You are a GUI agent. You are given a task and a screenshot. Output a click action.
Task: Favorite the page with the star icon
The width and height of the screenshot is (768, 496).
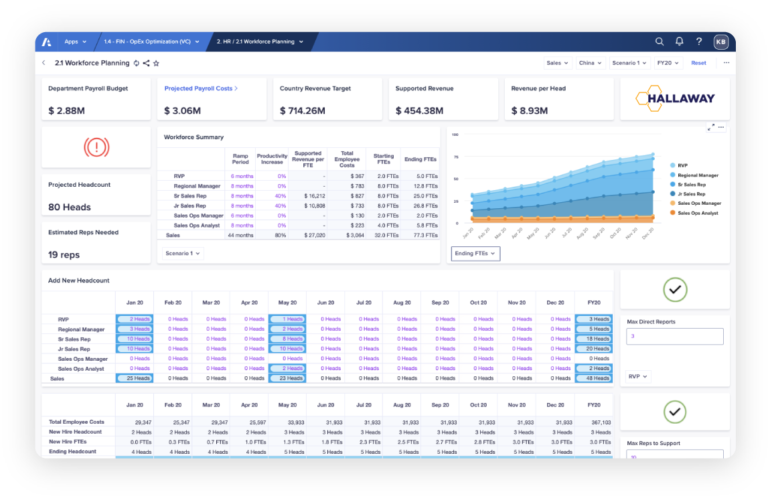click(156, 63)
